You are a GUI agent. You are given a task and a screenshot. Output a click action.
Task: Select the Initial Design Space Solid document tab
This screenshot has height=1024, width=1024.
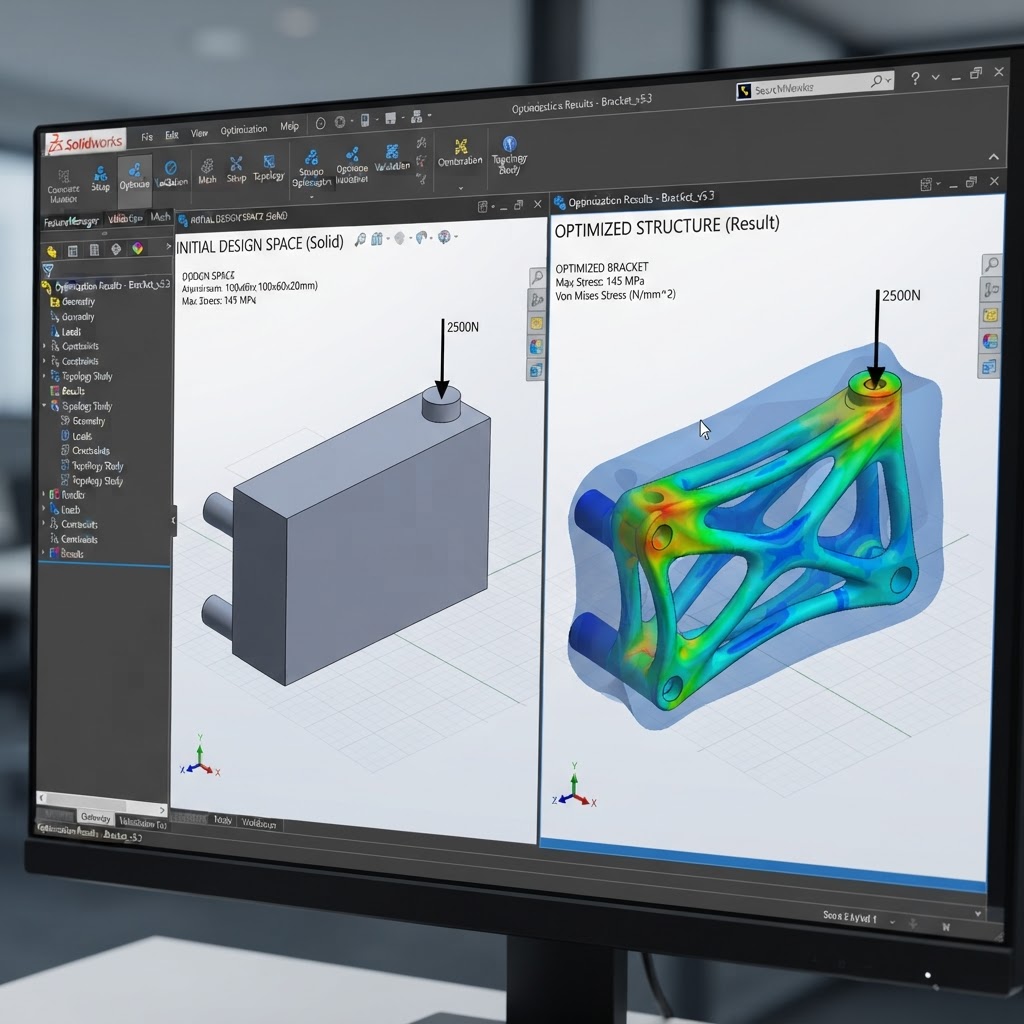coord(233,217)
